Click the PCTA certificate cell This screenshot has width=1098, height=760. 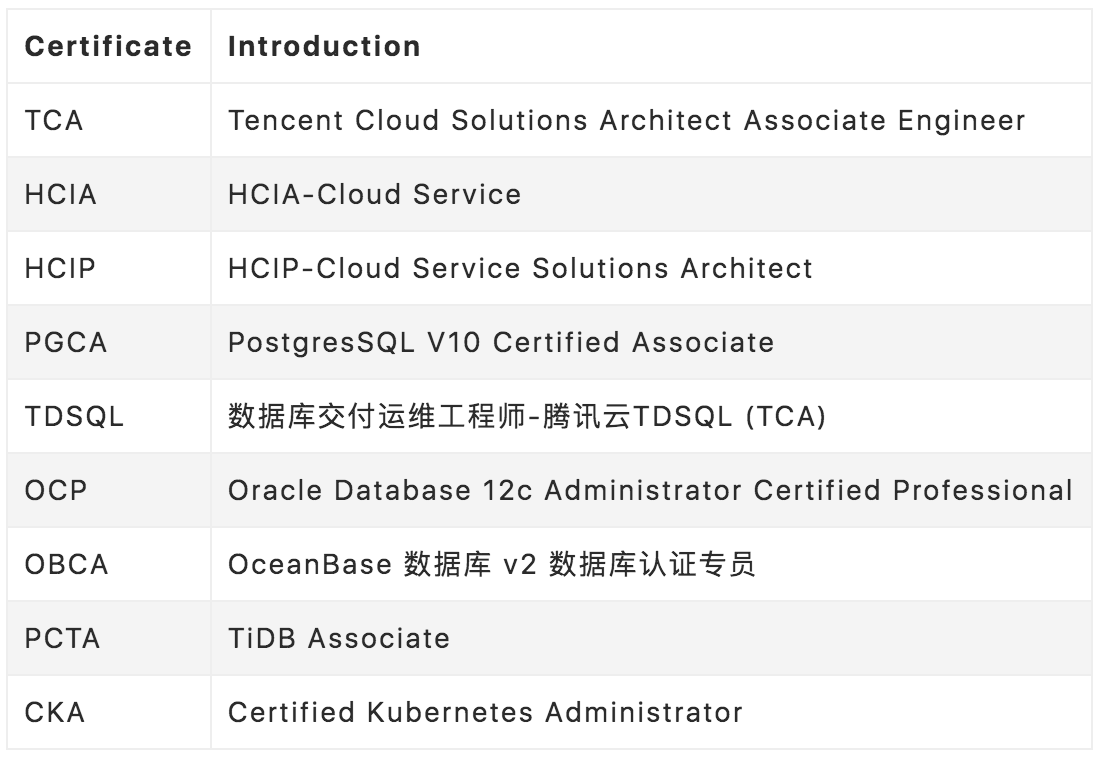click(x=63, y=638)
